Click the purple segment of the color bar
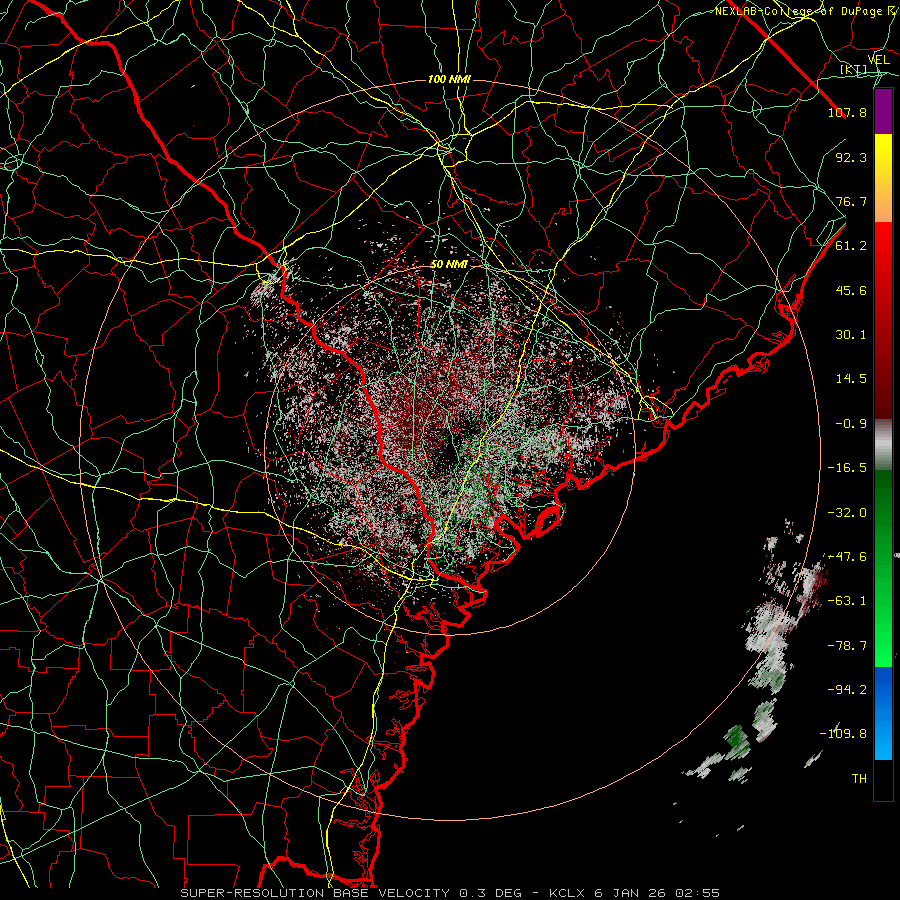Screen dimensions: 900x900 [x=883, y=111]
